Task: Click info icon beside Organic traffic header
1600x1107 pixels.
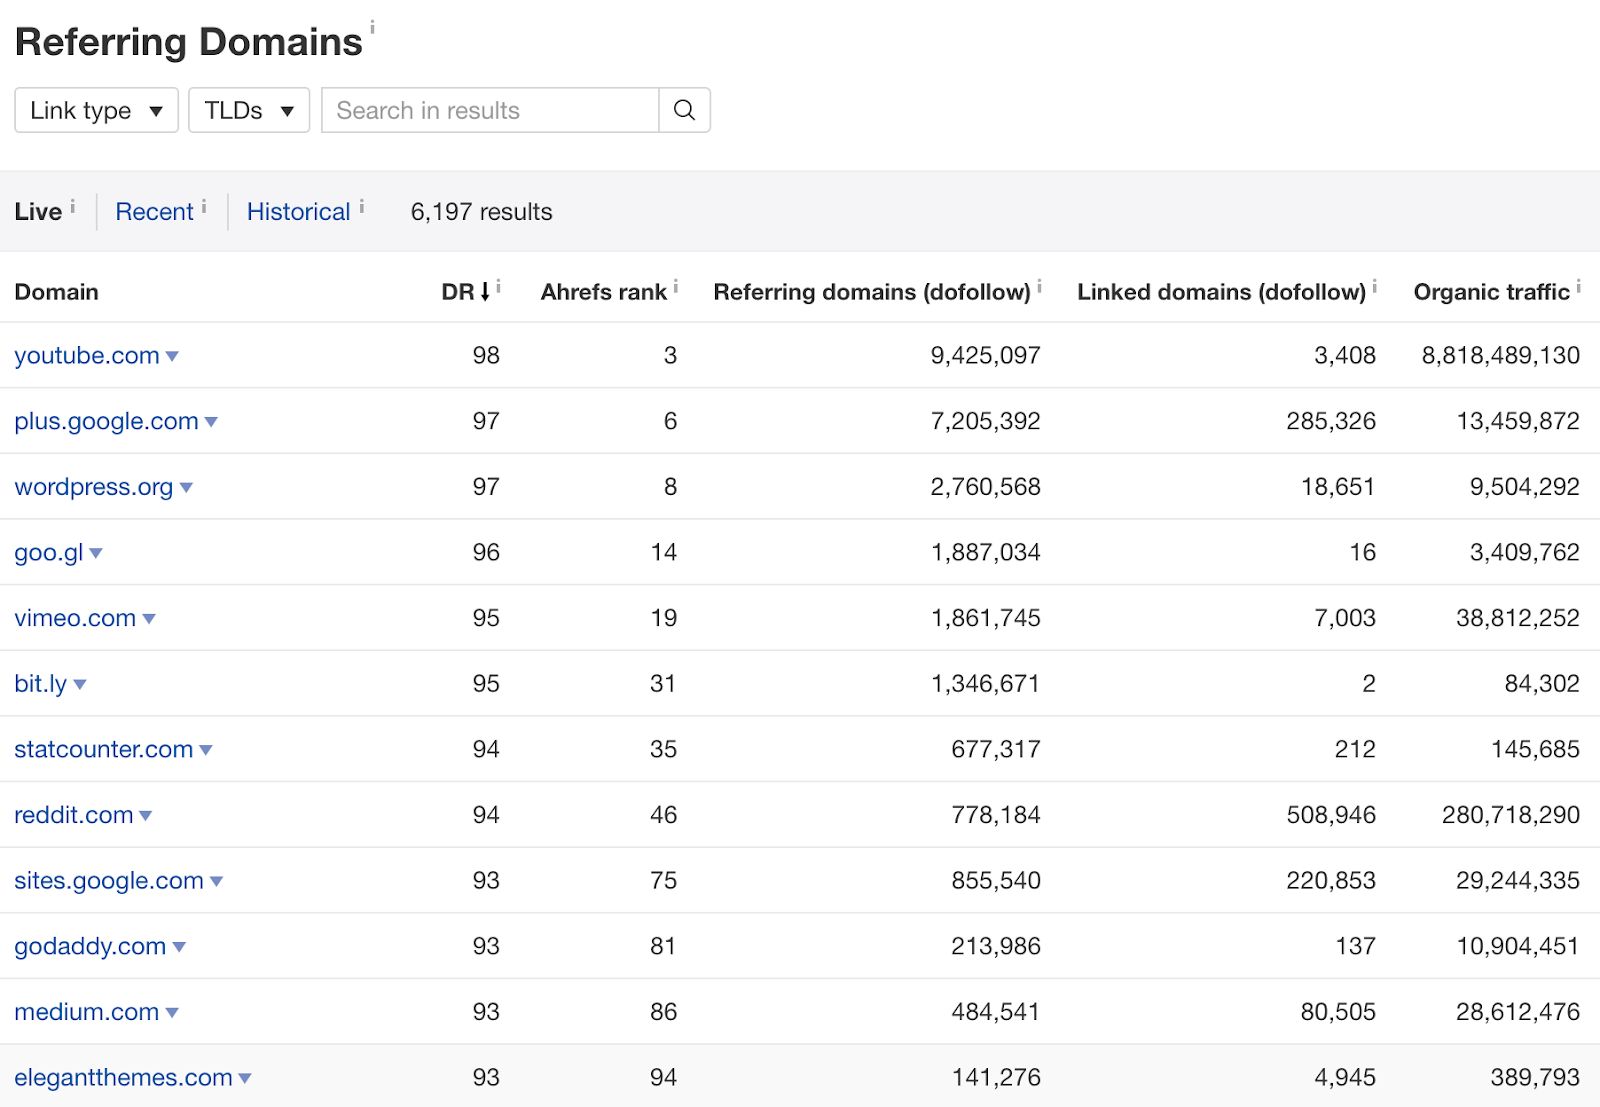Action: (1579, 287)
